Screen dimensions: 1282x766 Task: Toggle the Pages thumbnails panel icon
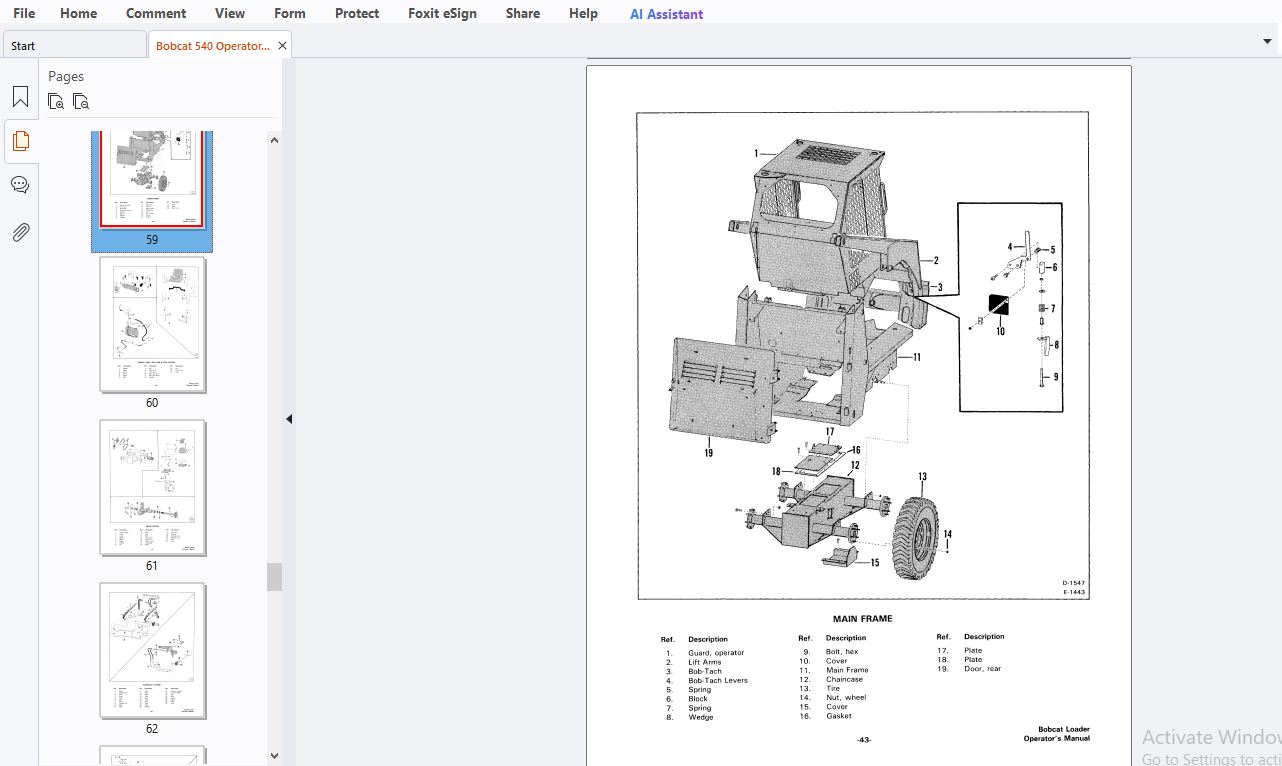(20, 141)
